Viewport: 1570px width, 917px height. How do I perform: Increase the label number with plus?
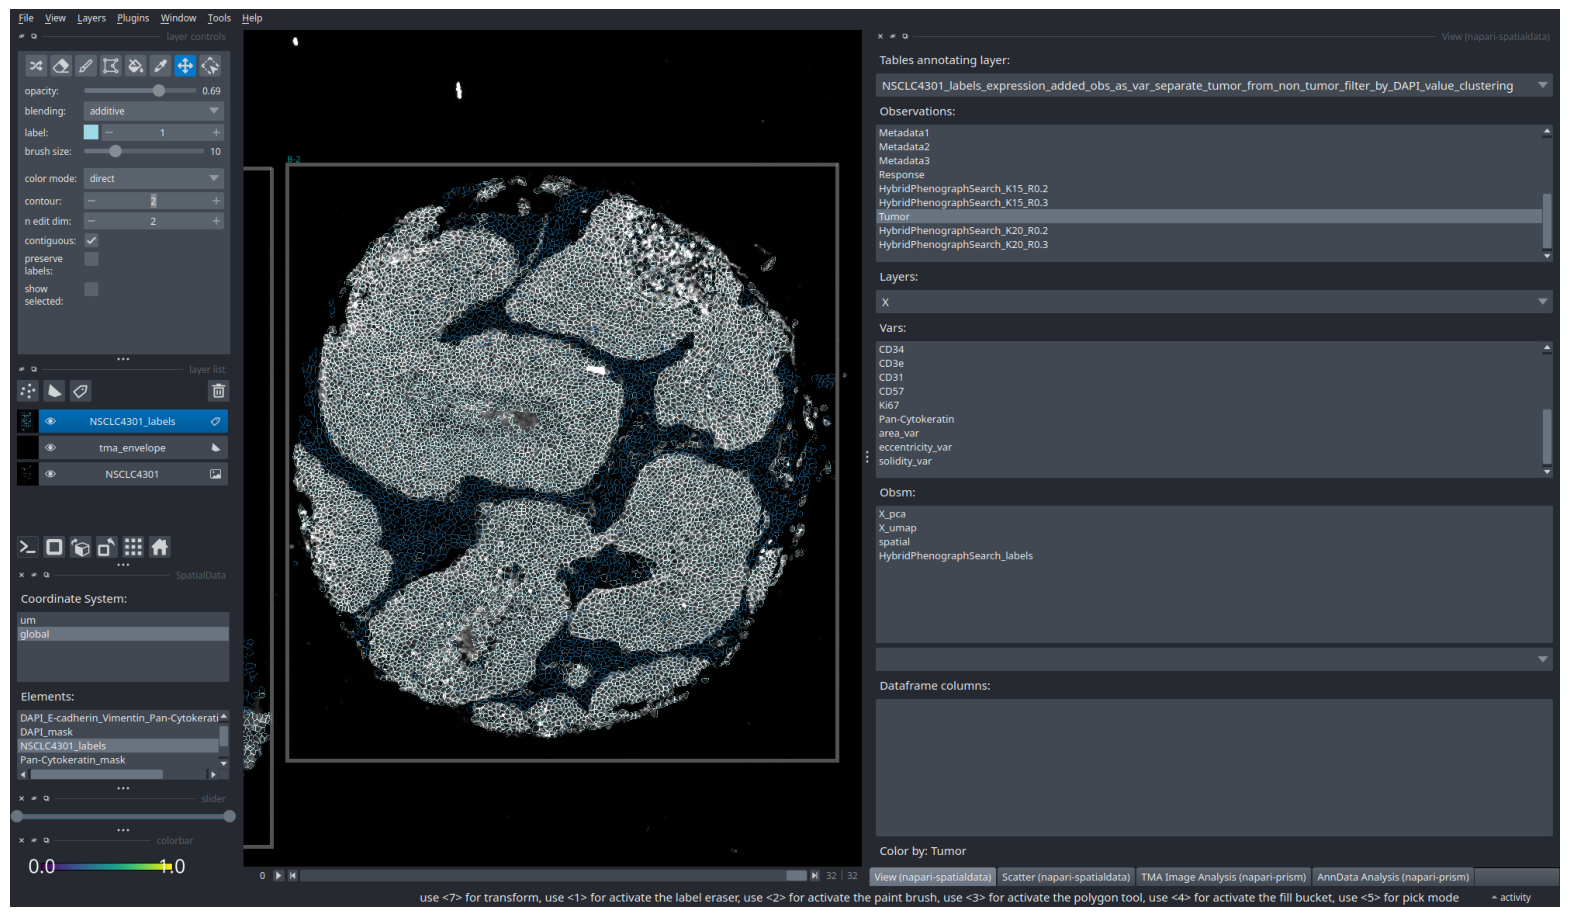click(215, 132)
